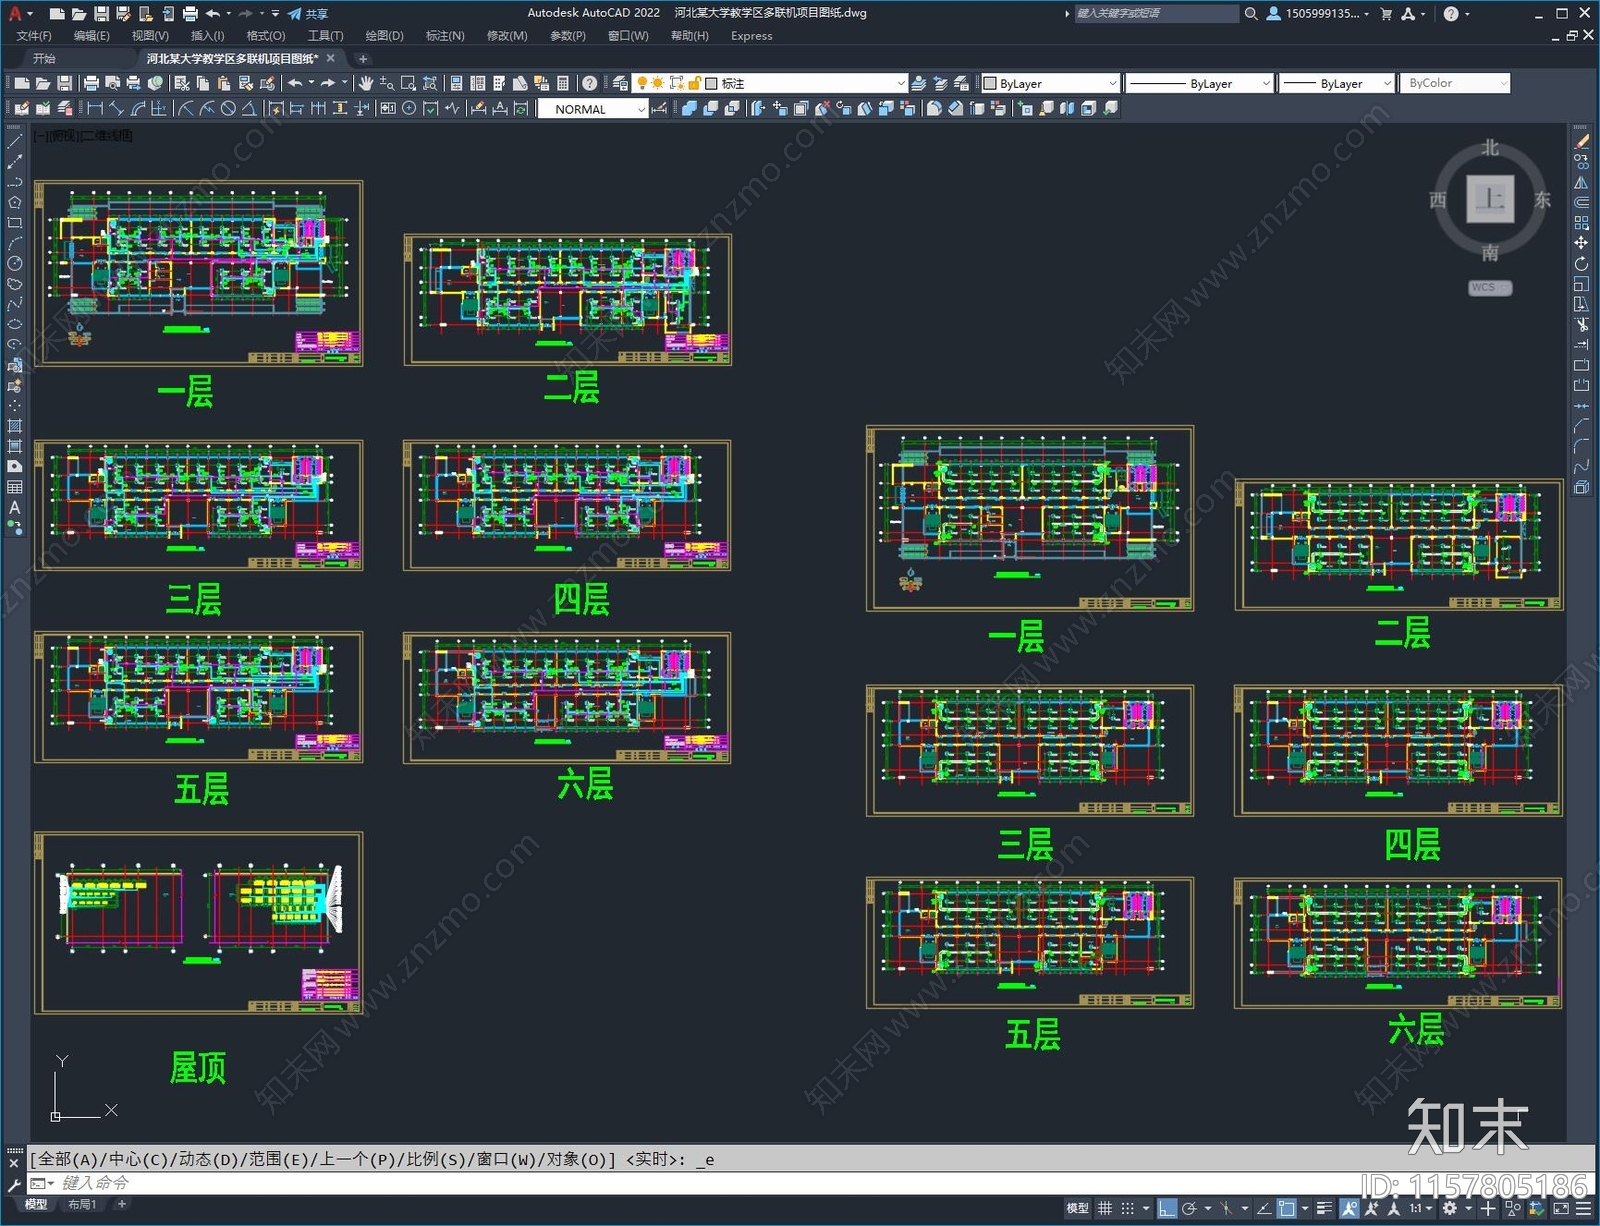Image resolution: width=1600 pixels, height=1226 pixels.
Task: Open the 绘图(D) menu
Action: click(x=384, y=36)
